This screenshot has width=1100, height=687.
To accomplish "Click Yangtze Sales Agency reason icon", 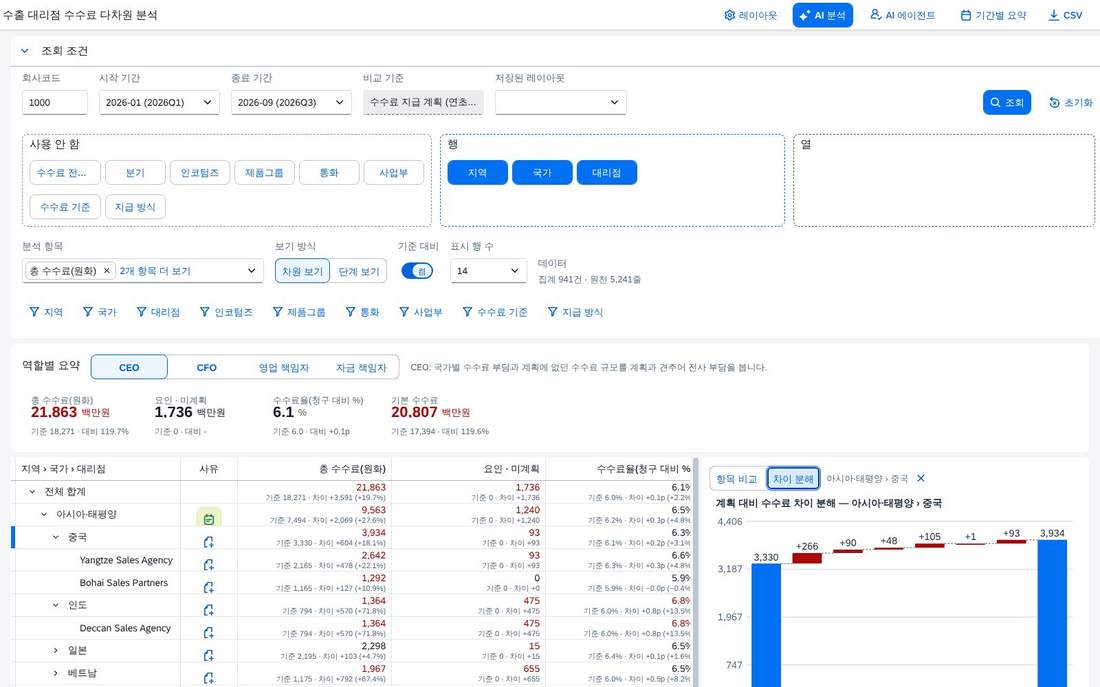I will pyautogui.click(x=208, y=564).
